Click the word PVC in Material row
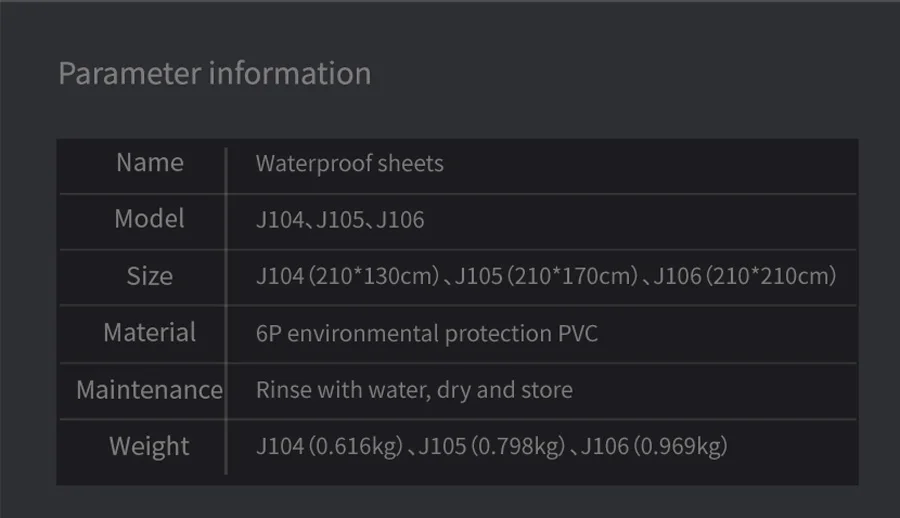 (577, 333)
